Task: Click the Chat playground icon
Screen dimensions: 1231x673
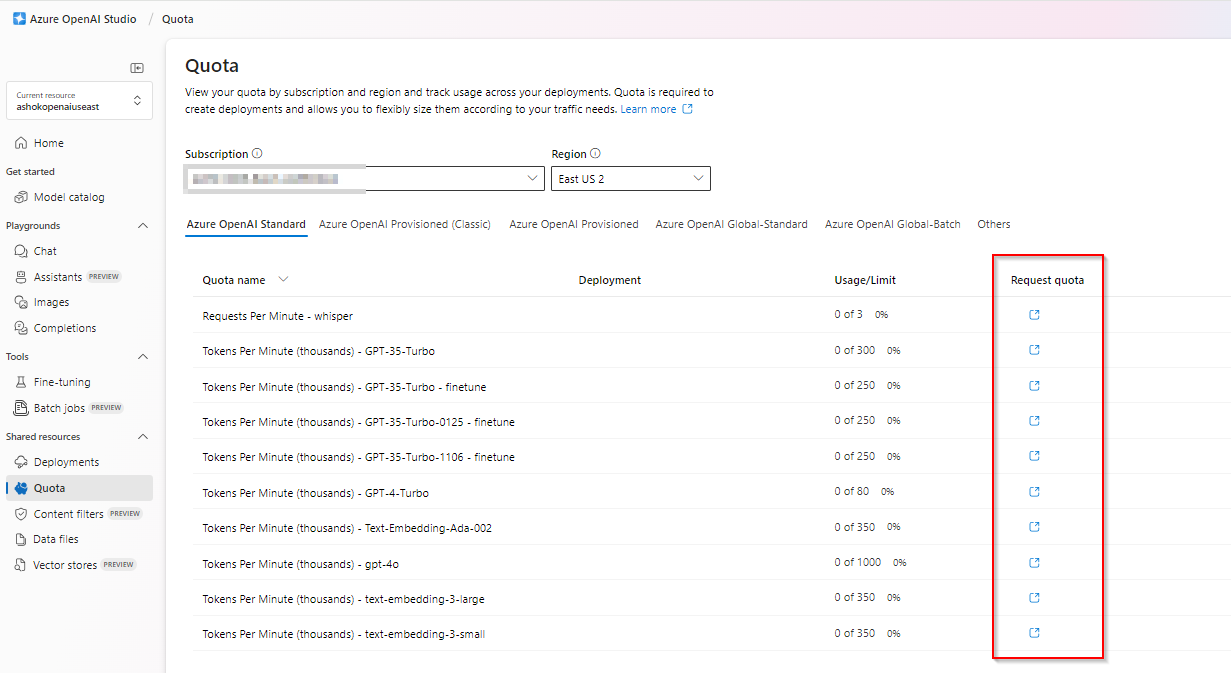Action: click(21, 251)
